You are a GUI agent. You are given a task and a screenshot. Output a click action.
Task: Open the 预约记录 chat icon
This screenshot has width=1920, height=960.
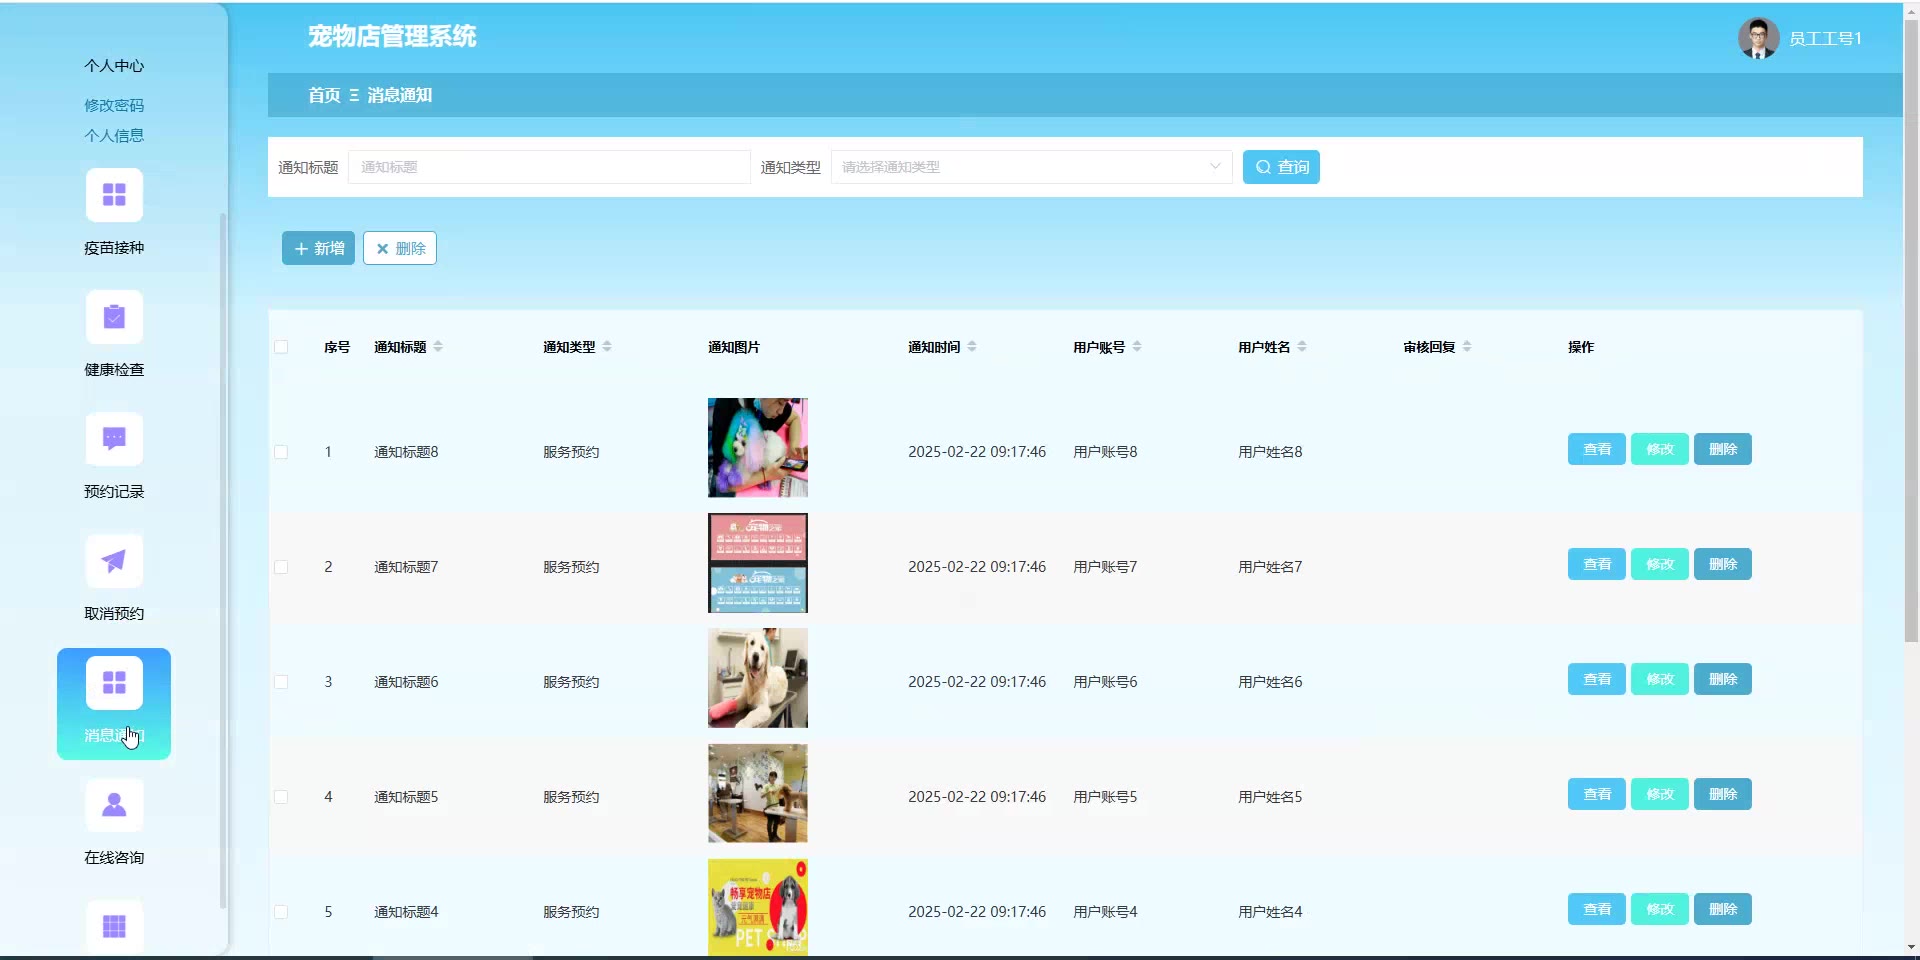tap(114, 439)
